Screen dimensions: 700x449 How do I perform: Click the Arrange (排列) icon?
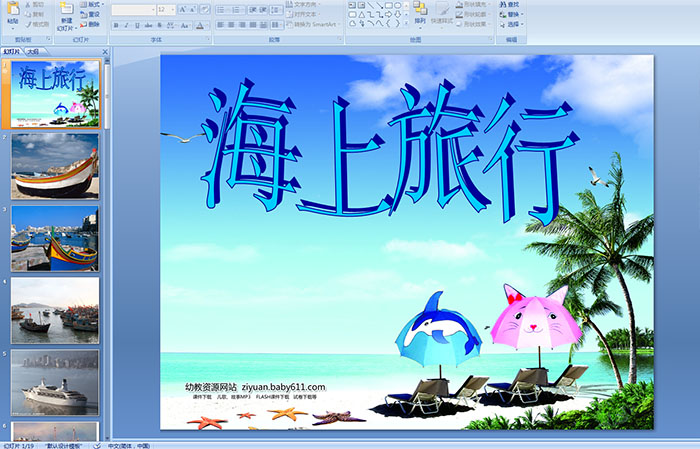[420, 8]
